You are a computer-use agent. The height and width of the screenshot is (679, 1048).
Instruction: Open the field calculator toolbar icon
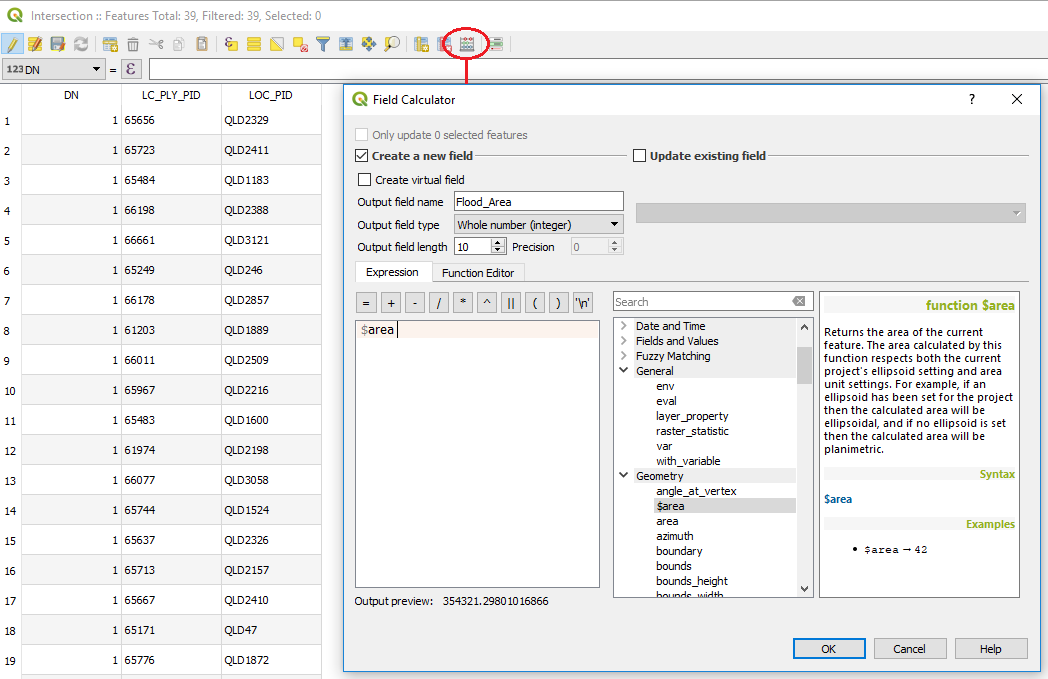[x=466, y=44]
